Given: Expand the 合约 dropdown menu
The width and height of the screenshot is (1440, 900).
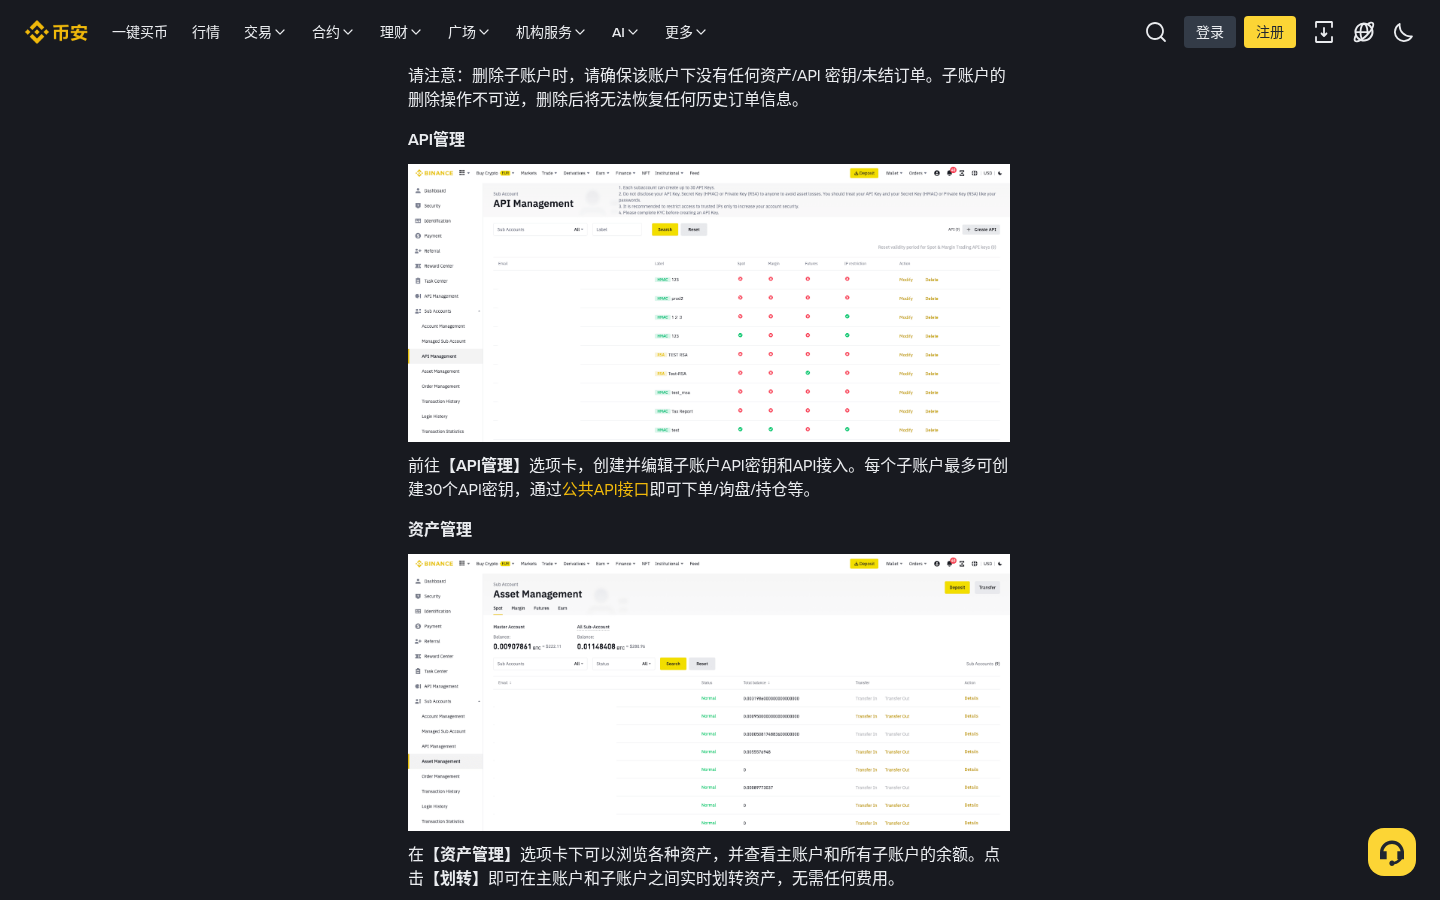Looking at the screenshot, I should pos(333,32).
